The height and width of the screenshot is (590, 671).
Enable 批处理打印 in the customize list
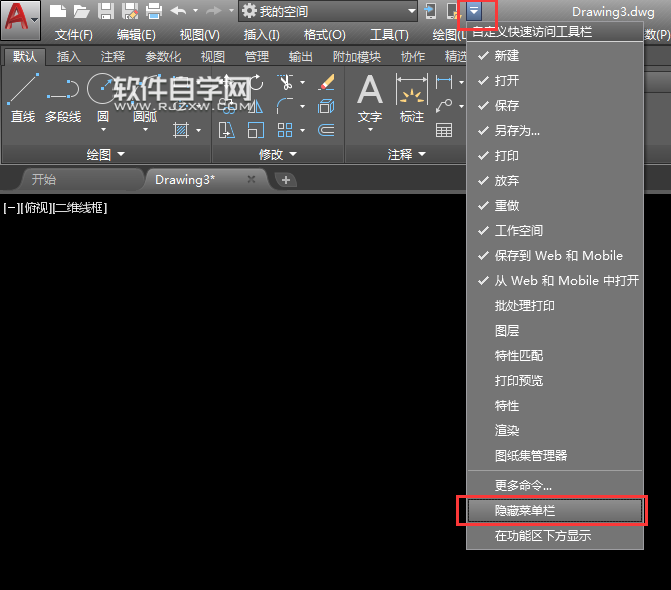coord(555,305)
